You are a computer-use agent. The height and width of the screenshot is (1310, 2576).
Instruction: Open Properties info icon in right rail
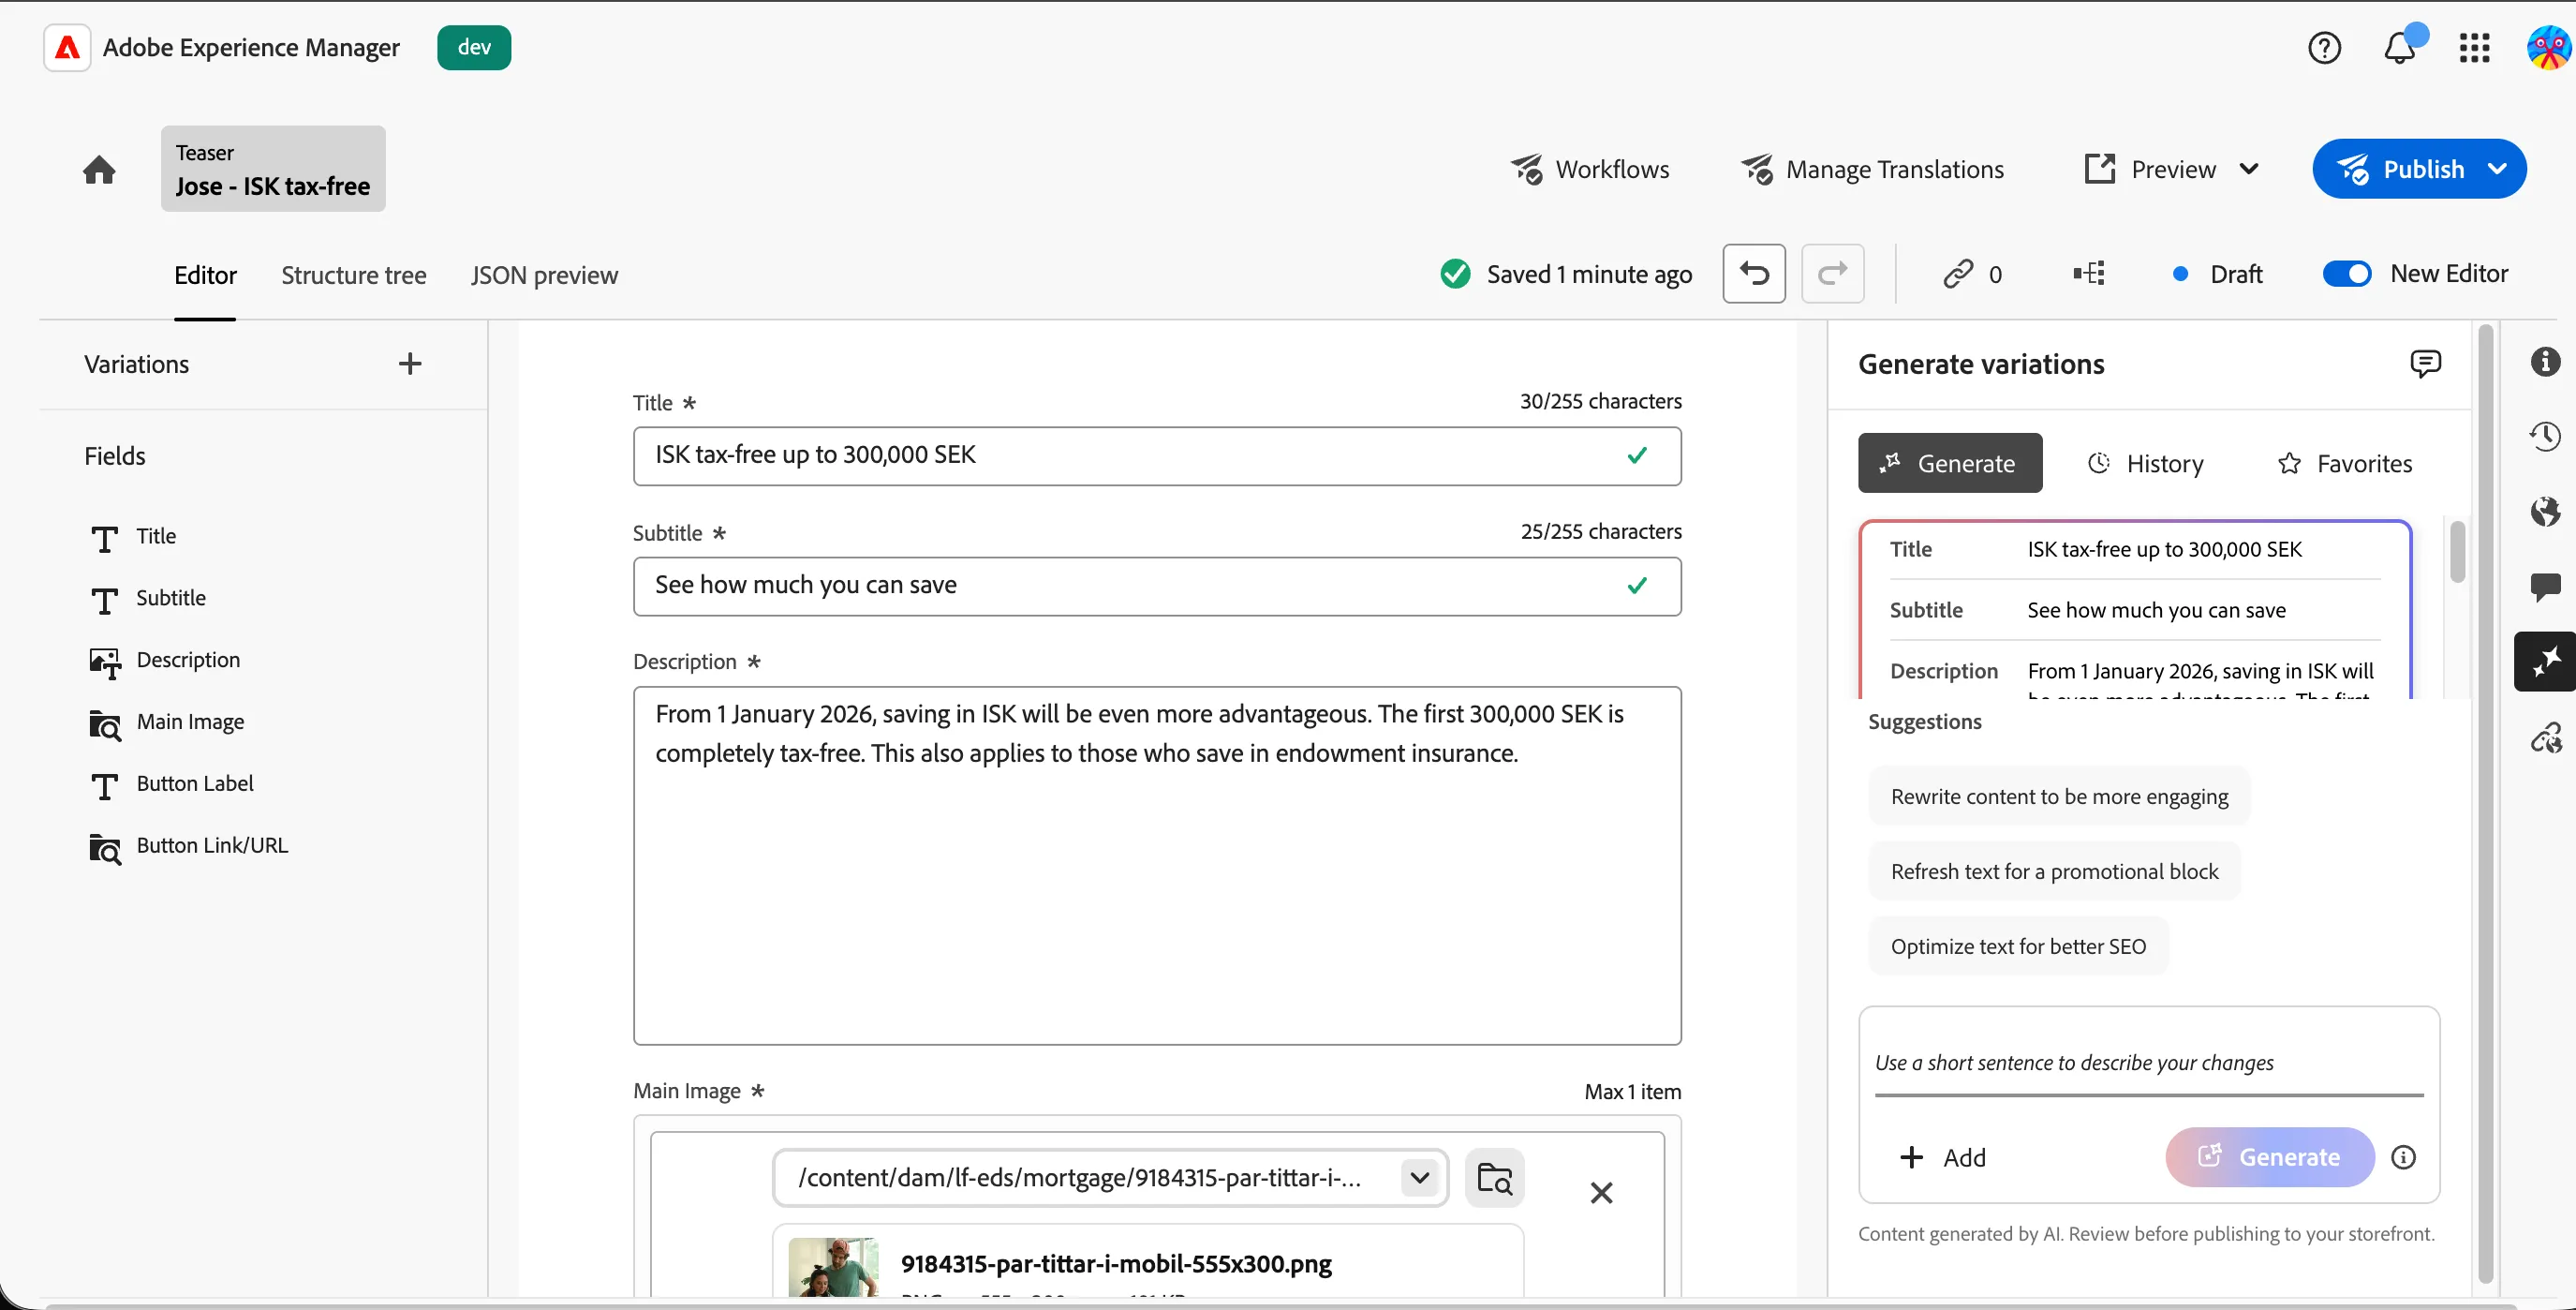tap(2545, 361)
